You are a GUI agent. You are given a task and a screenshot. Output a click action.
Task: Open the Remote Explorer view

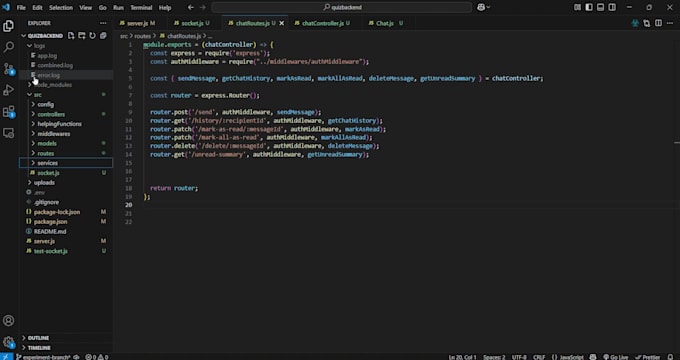8,133
